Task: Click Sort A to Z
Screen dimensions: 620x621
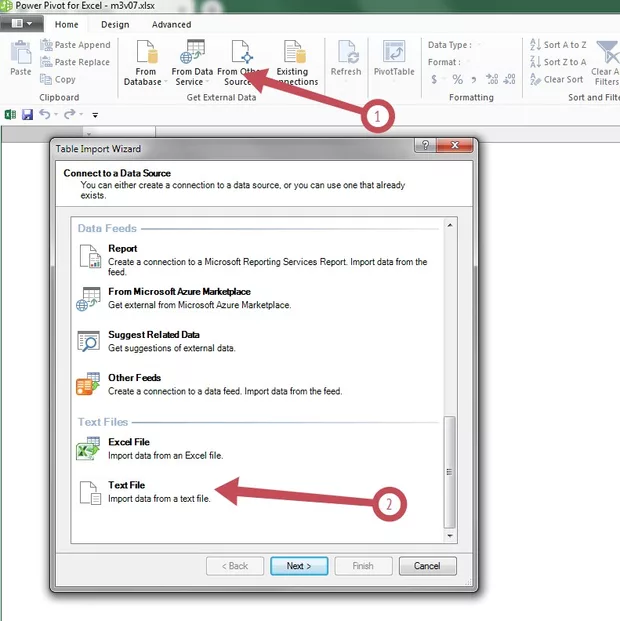Action: pos(558,45)
